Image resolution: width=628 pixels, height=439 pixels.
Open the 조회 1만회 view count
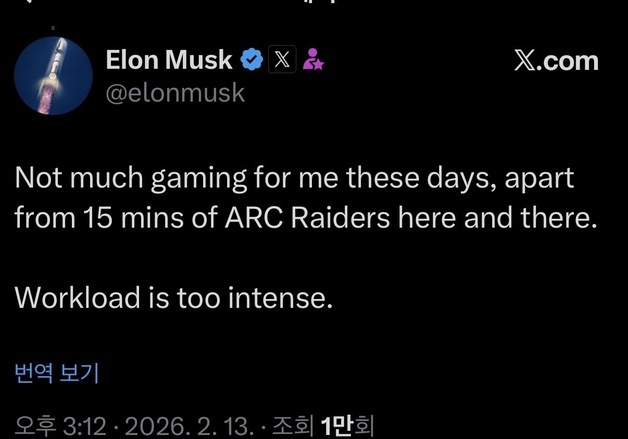[326, 427]
